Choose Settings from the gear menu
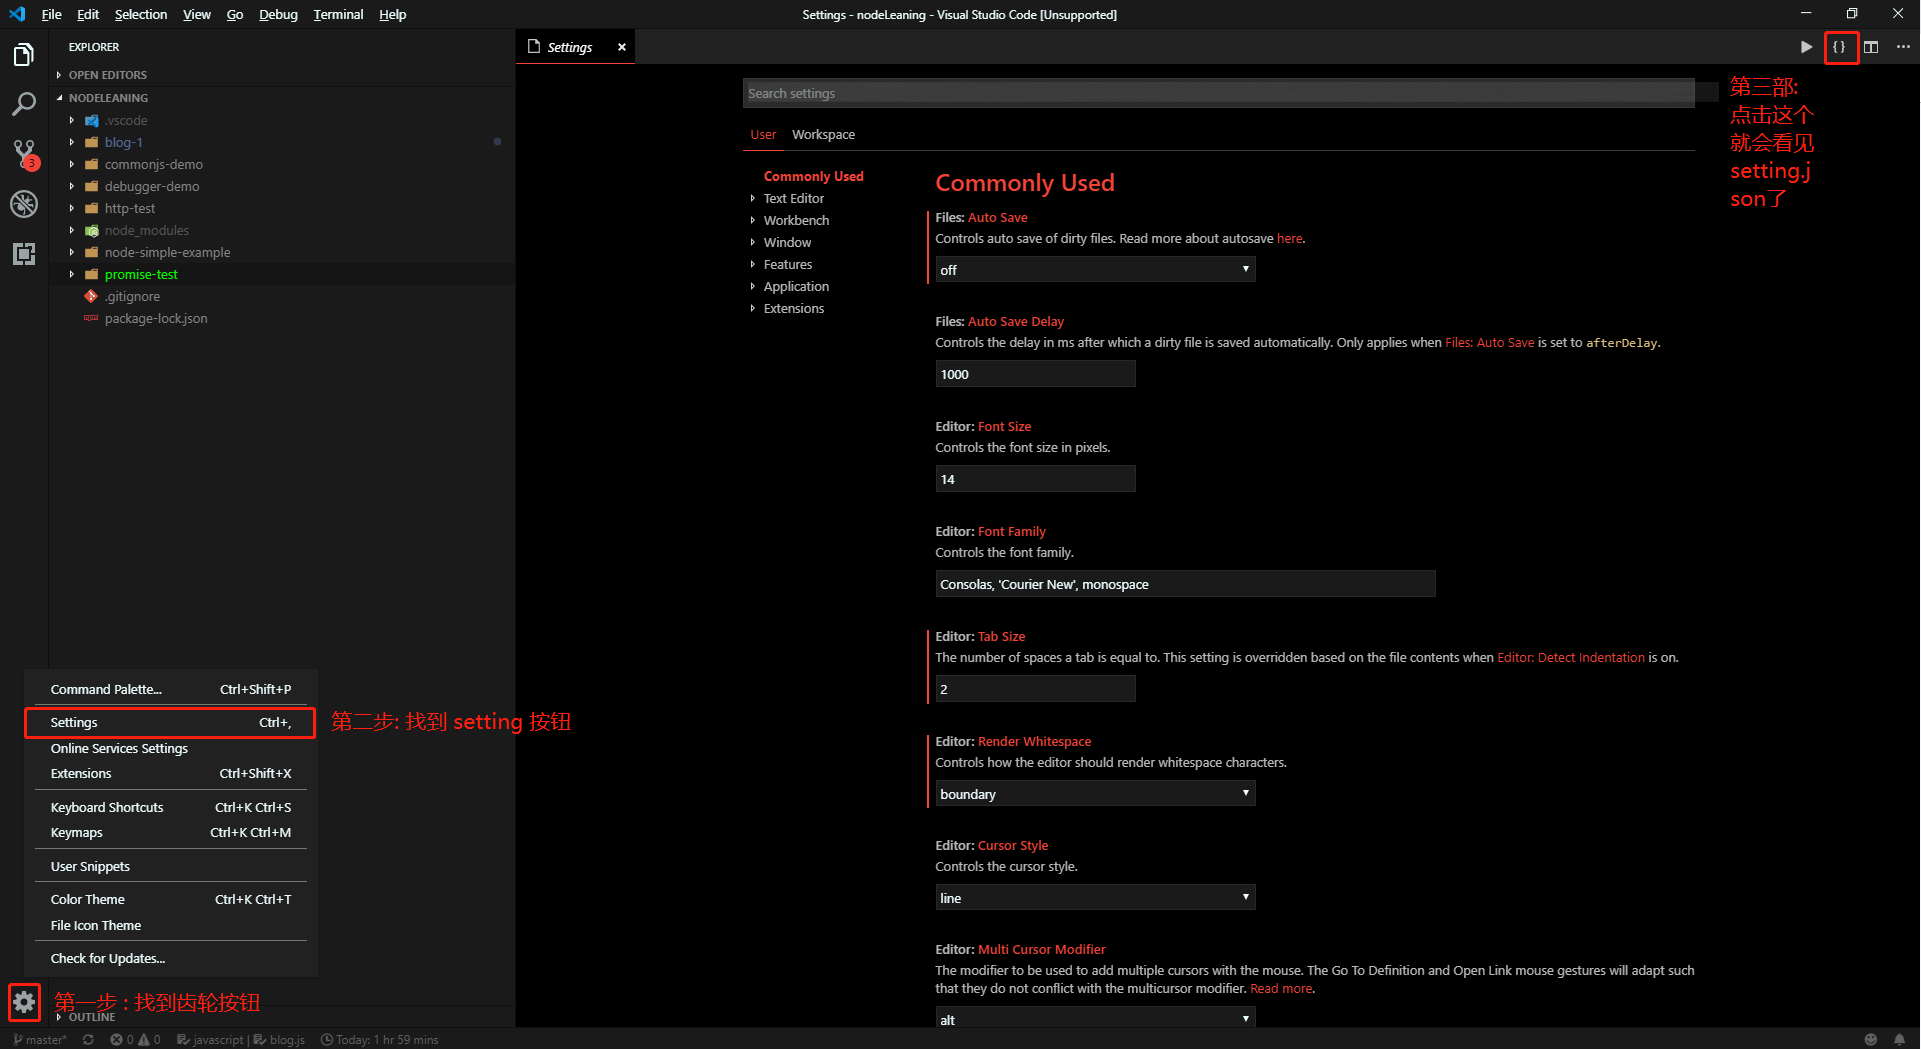1921x1049 pixels. (x=171, y=722)
